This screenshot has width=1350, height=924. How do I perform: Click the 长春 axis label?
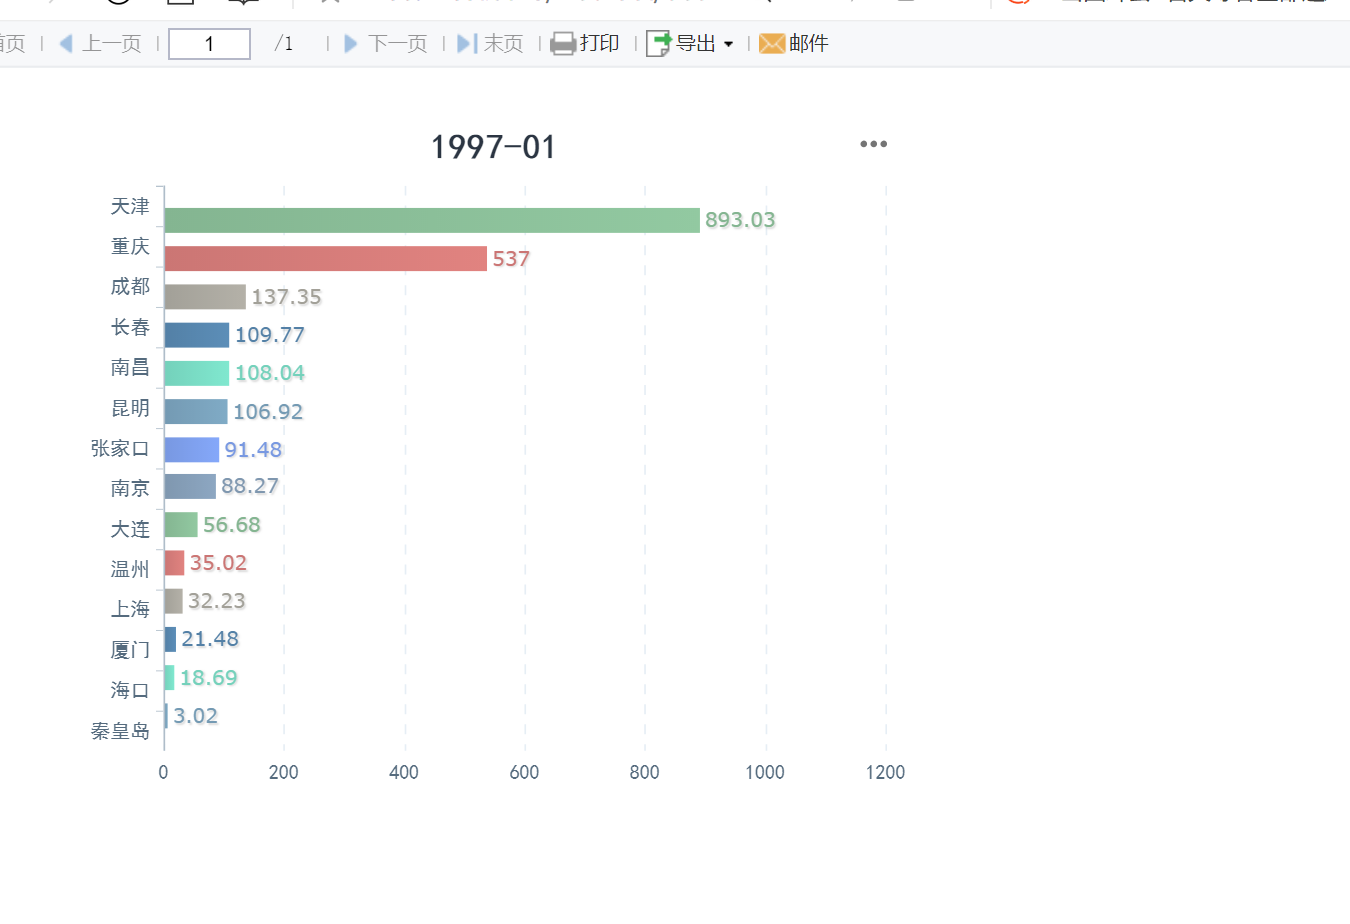(130, 327)
